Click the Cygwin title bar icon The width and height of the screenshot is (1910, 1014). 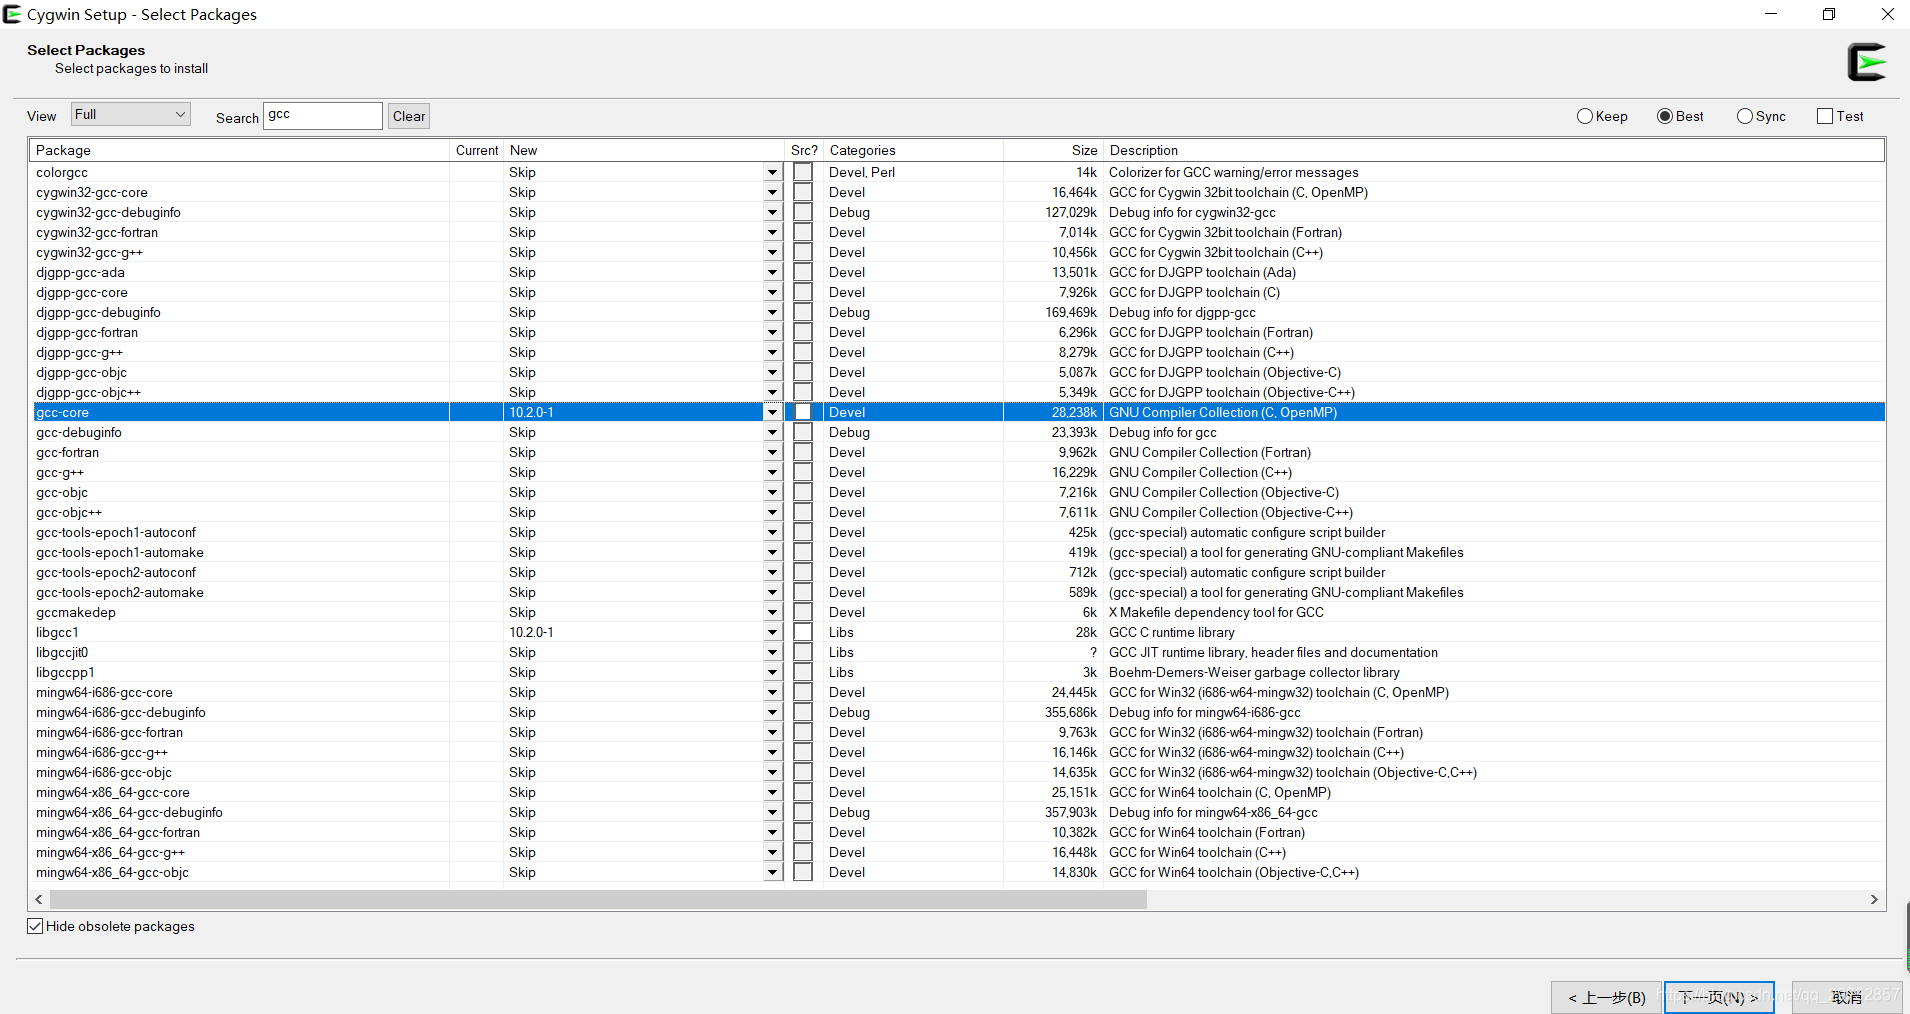tap(12, 14)
